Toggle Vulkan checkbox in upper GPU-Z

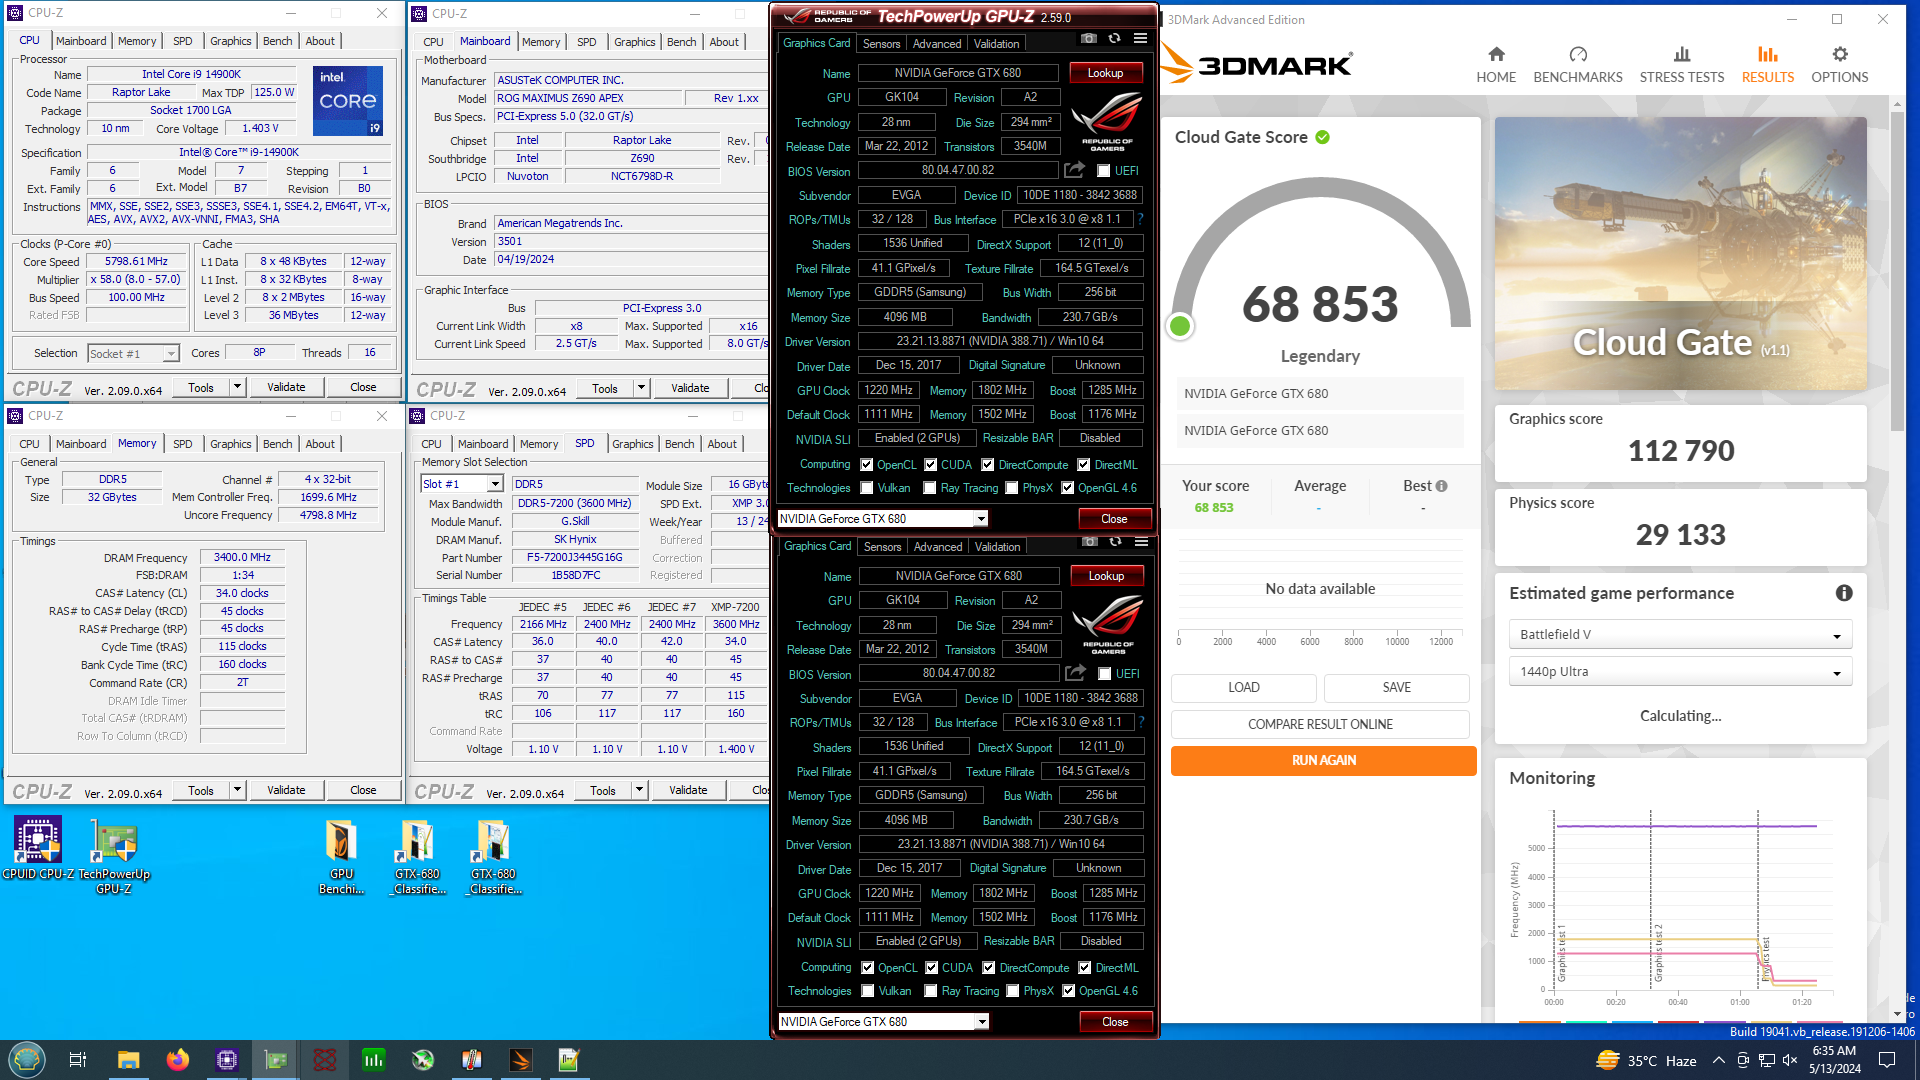click(x=867, y=488)
